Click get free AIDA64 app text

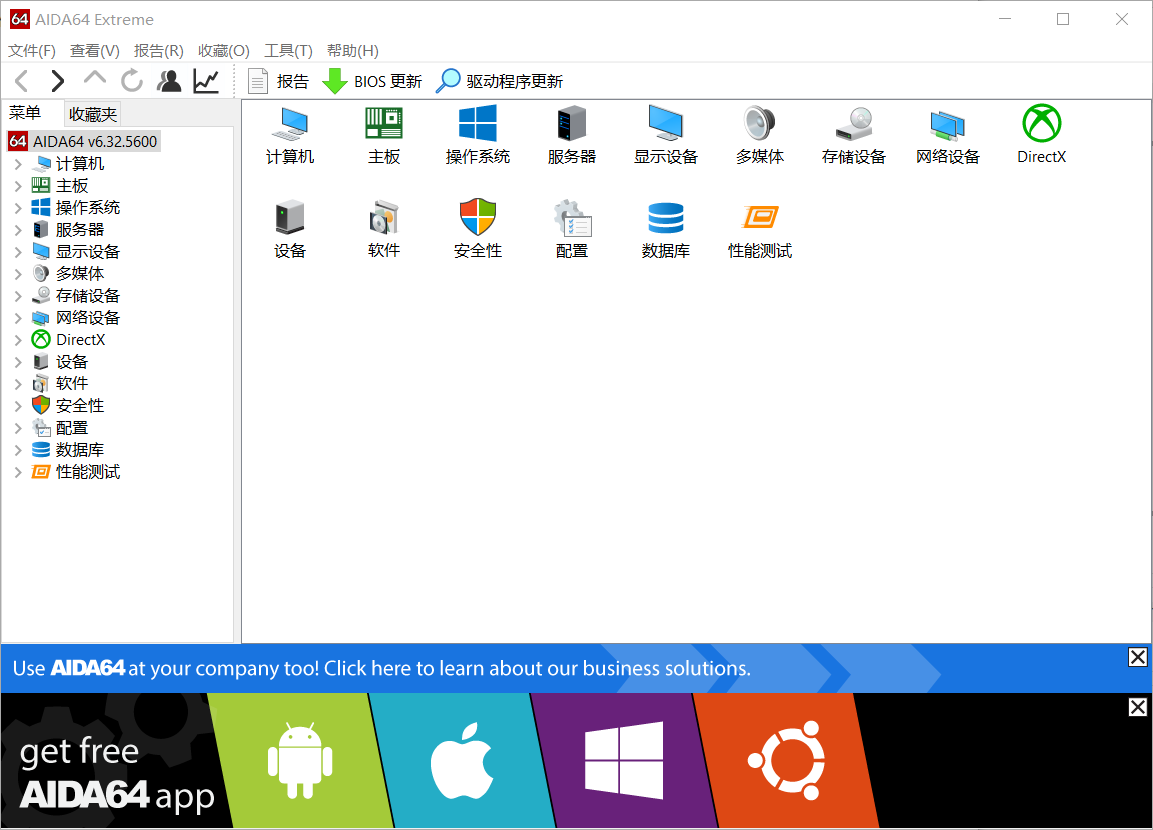pyautogui.click(x=116, y=774)
